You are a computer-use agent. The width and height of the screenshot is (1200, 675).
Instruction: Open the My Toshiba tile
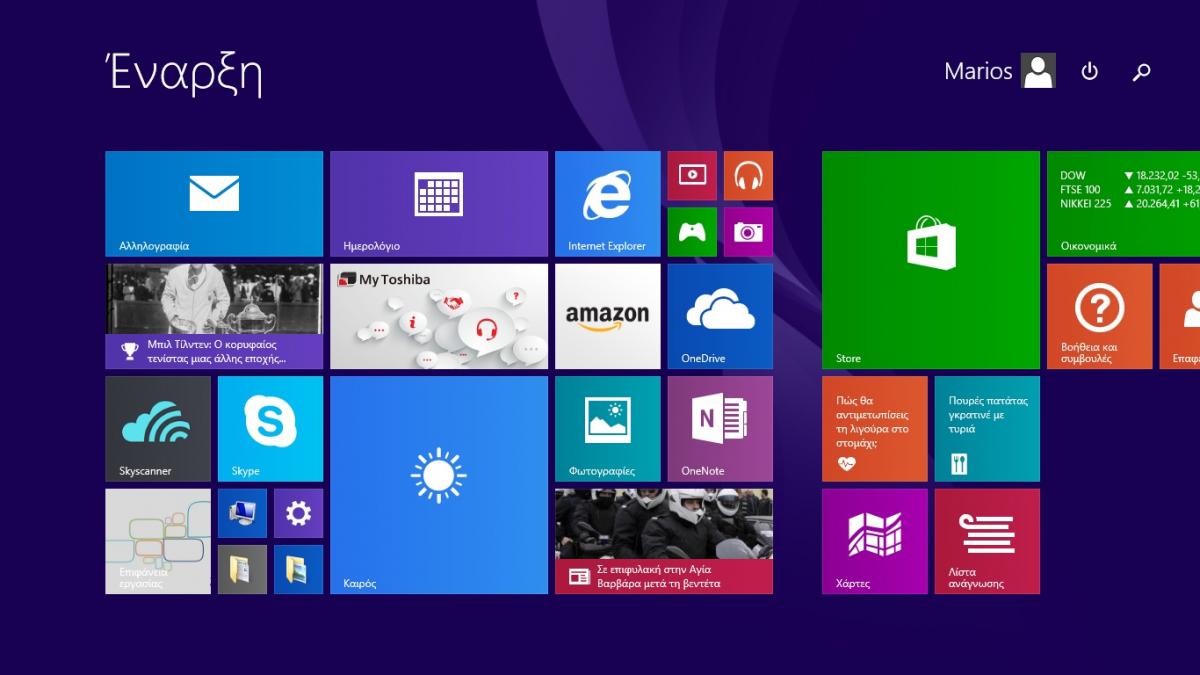click(x=439, y=316)
